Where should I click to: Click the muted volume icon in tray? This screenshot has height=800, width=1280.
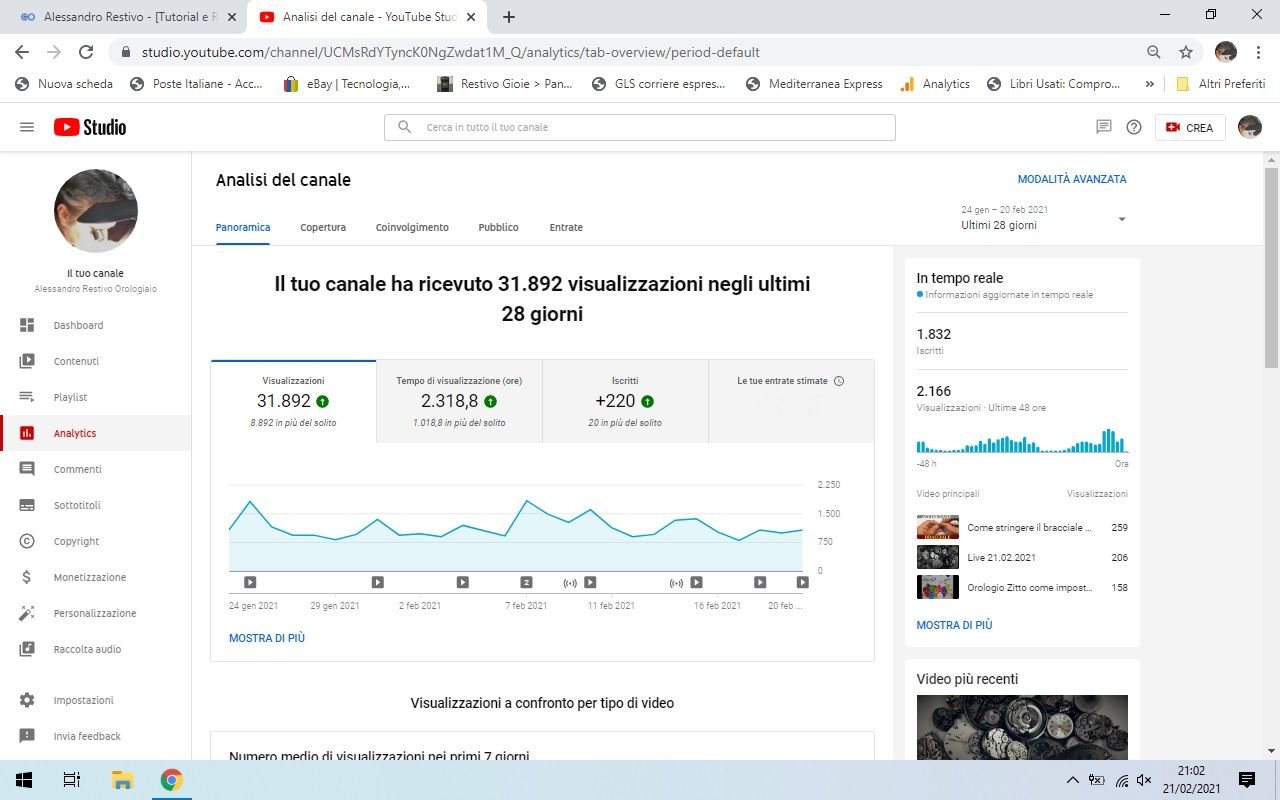pos(1145,780)
